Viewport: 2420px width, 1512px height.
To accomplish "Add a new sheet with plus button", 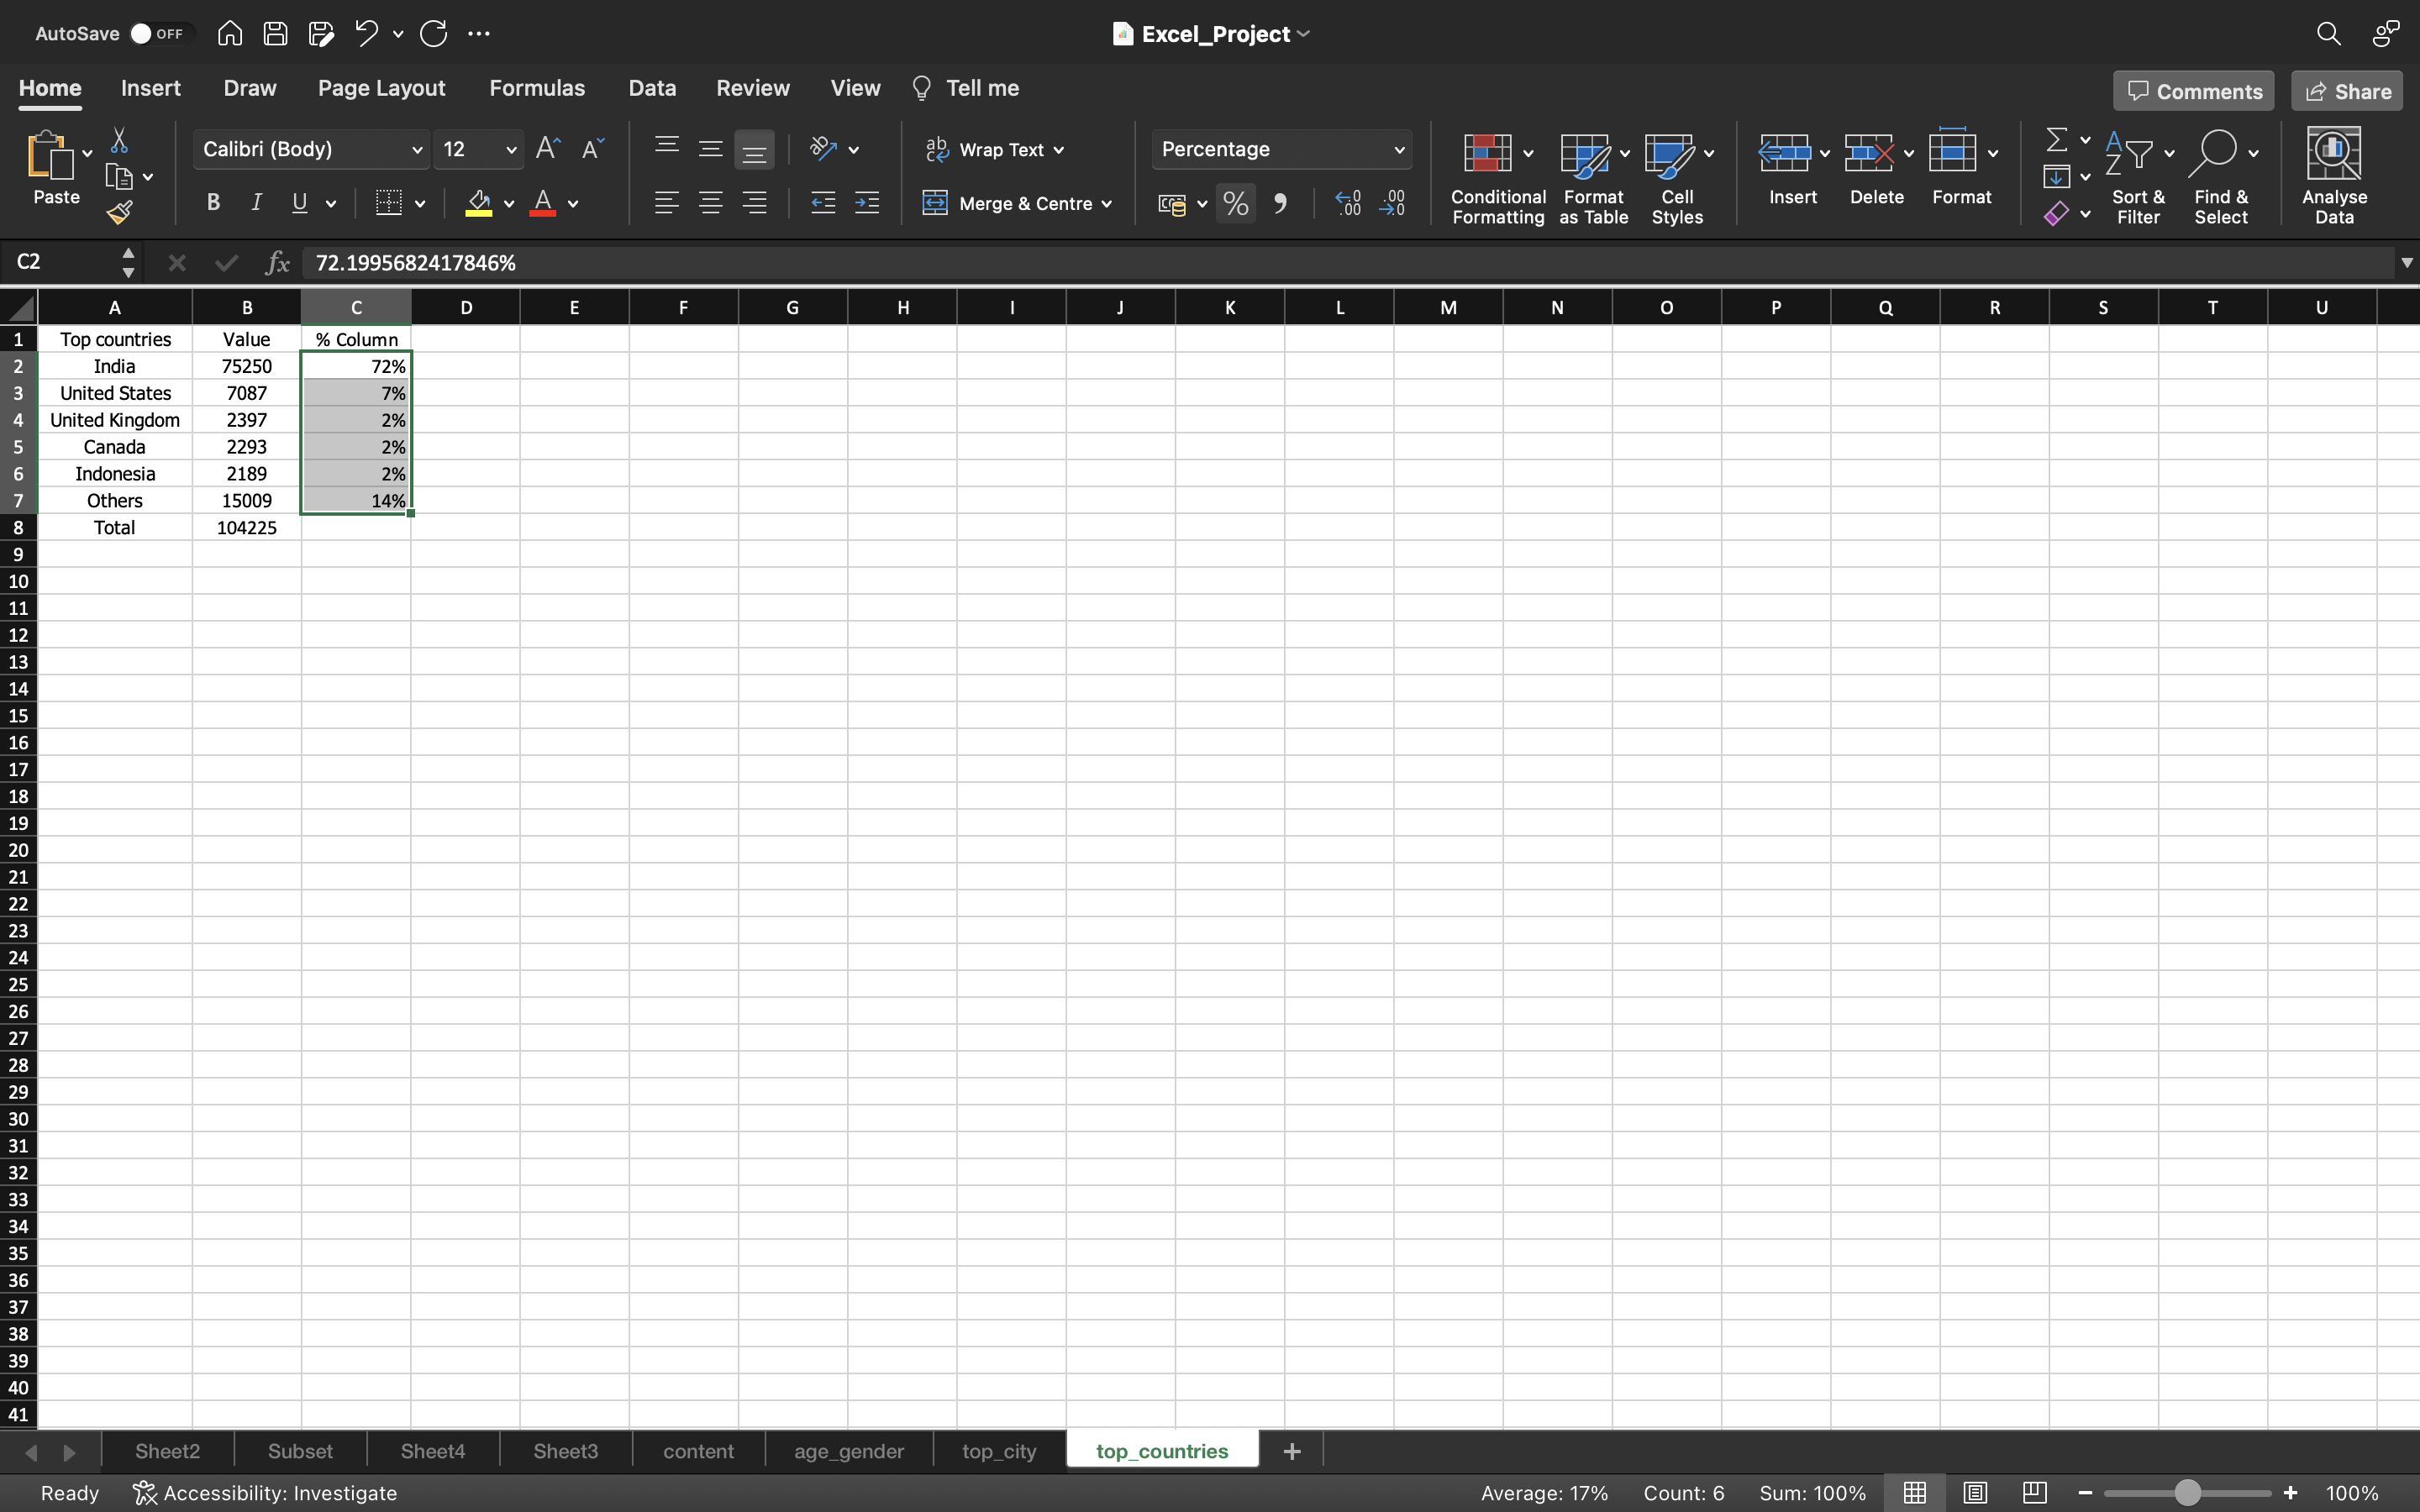I will (1292, 1451).
